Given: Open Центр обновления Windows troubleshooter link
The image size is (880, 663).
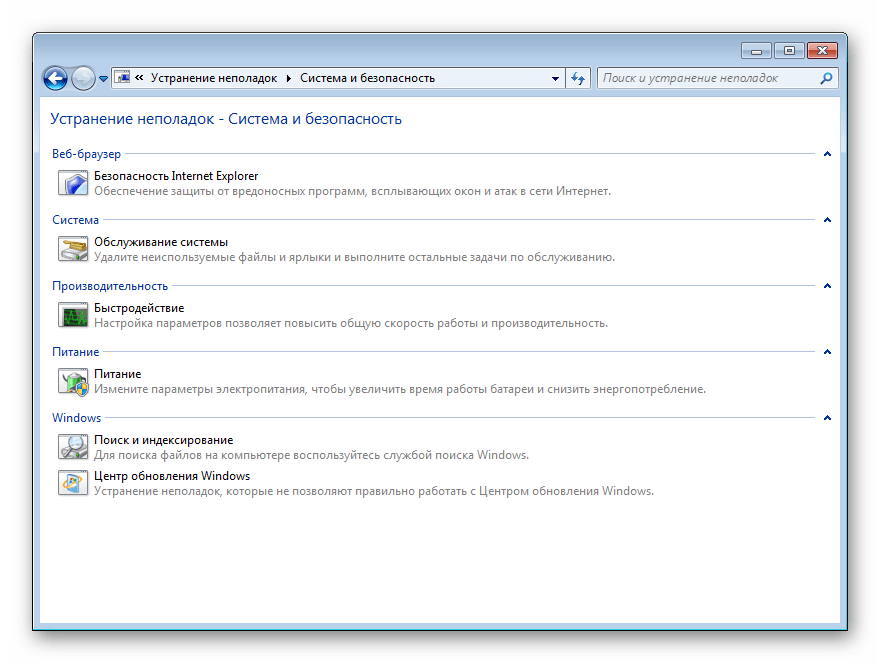Looking at the screenshot, I should tap(172, 476).
